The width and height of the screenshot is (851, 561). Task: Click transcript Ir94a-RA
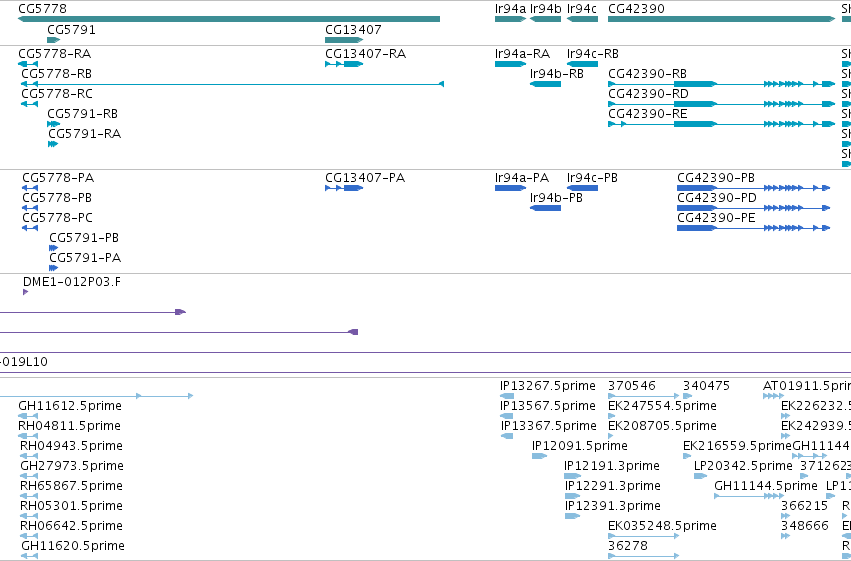pos(510,64)
